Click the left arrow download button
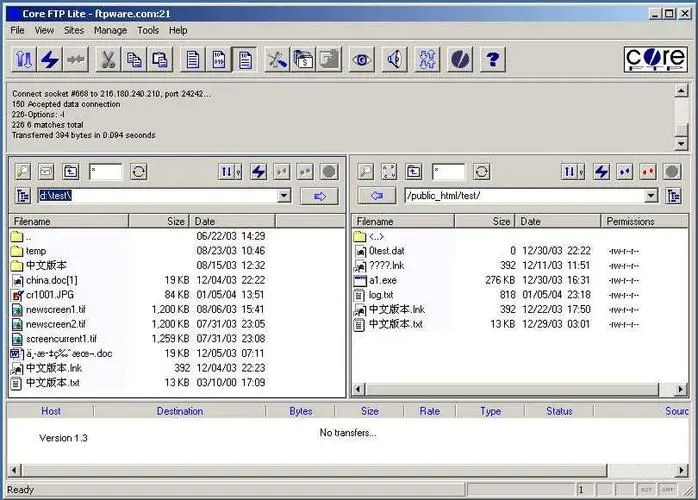Image resolution: width=698 pixels, height=500 pixels. click(x=377, y=195)
